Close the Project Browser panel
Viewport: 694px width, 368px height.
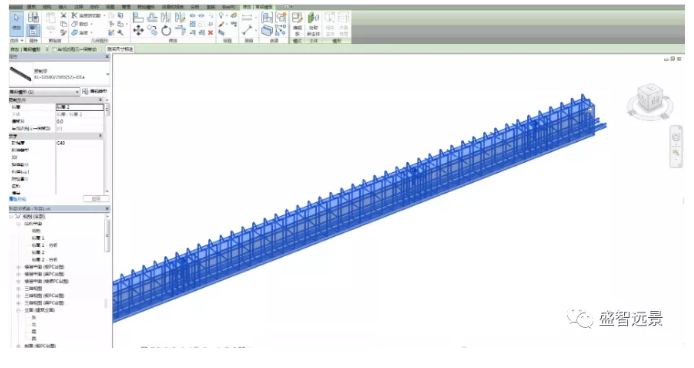point(107,209)
